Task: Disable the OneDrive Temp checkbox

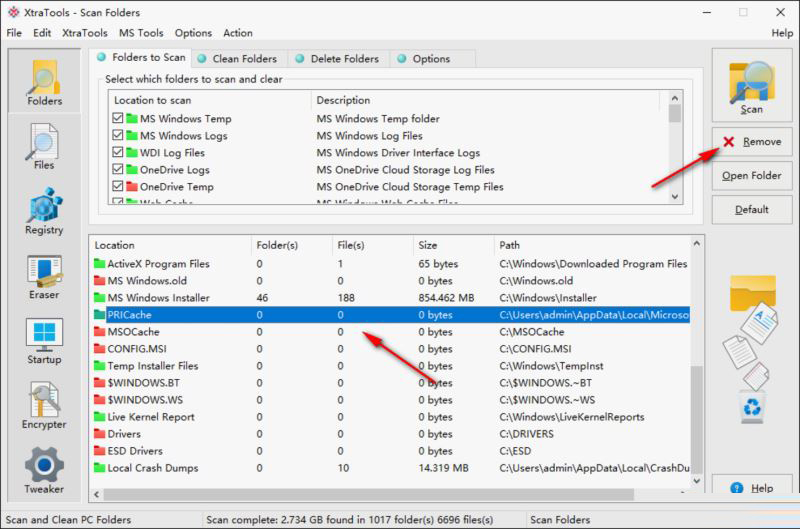Action: coord(119,187)
